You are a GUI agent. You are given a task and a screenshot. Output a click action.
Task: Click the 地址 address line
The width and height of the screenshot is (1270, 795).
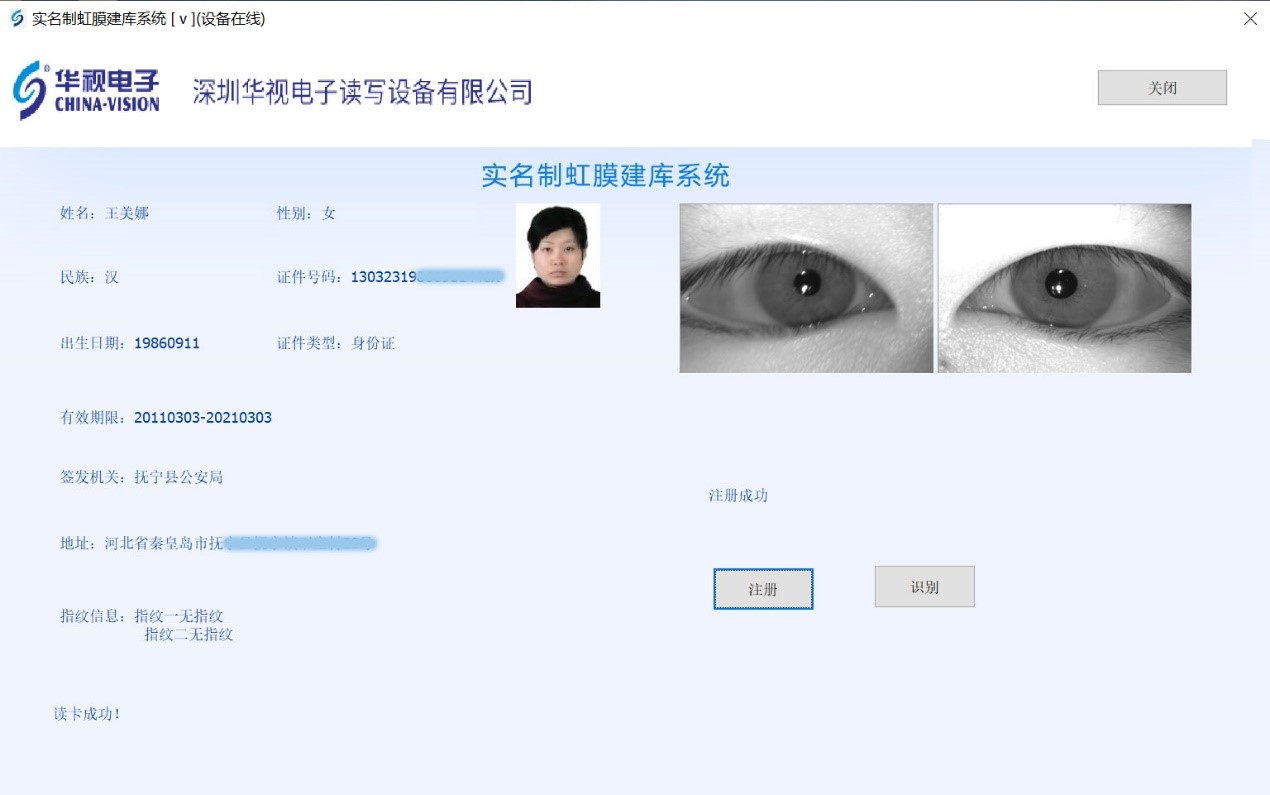[x=218, y=543]
